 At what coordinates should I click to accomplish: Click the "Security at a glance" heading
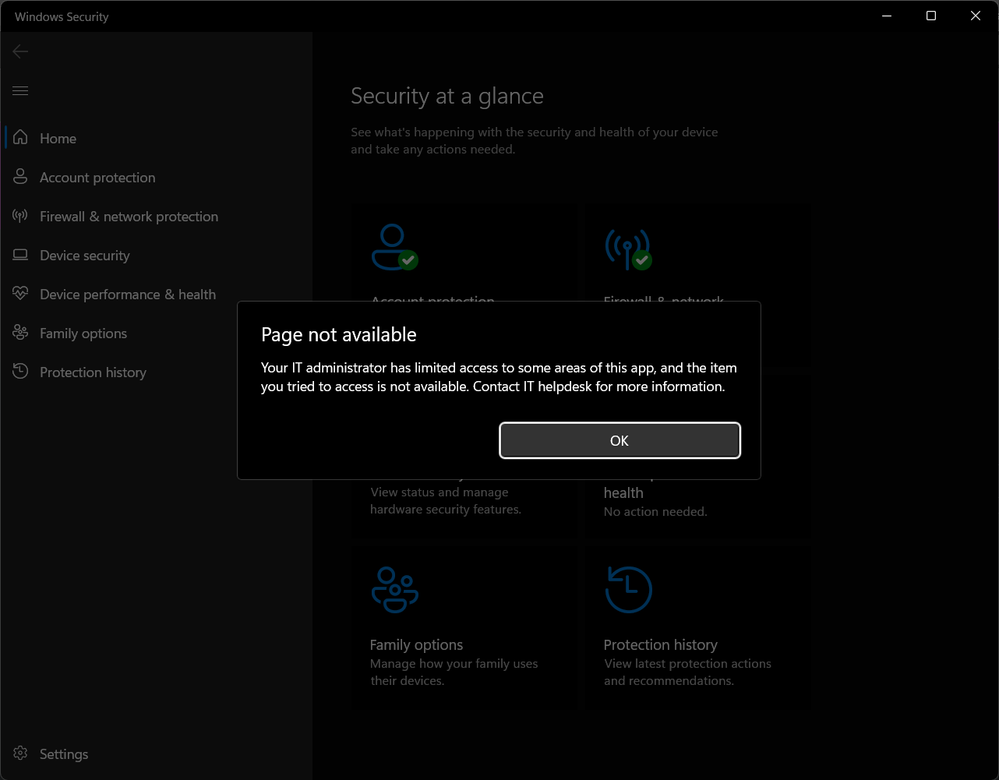(x=447, y=96)
